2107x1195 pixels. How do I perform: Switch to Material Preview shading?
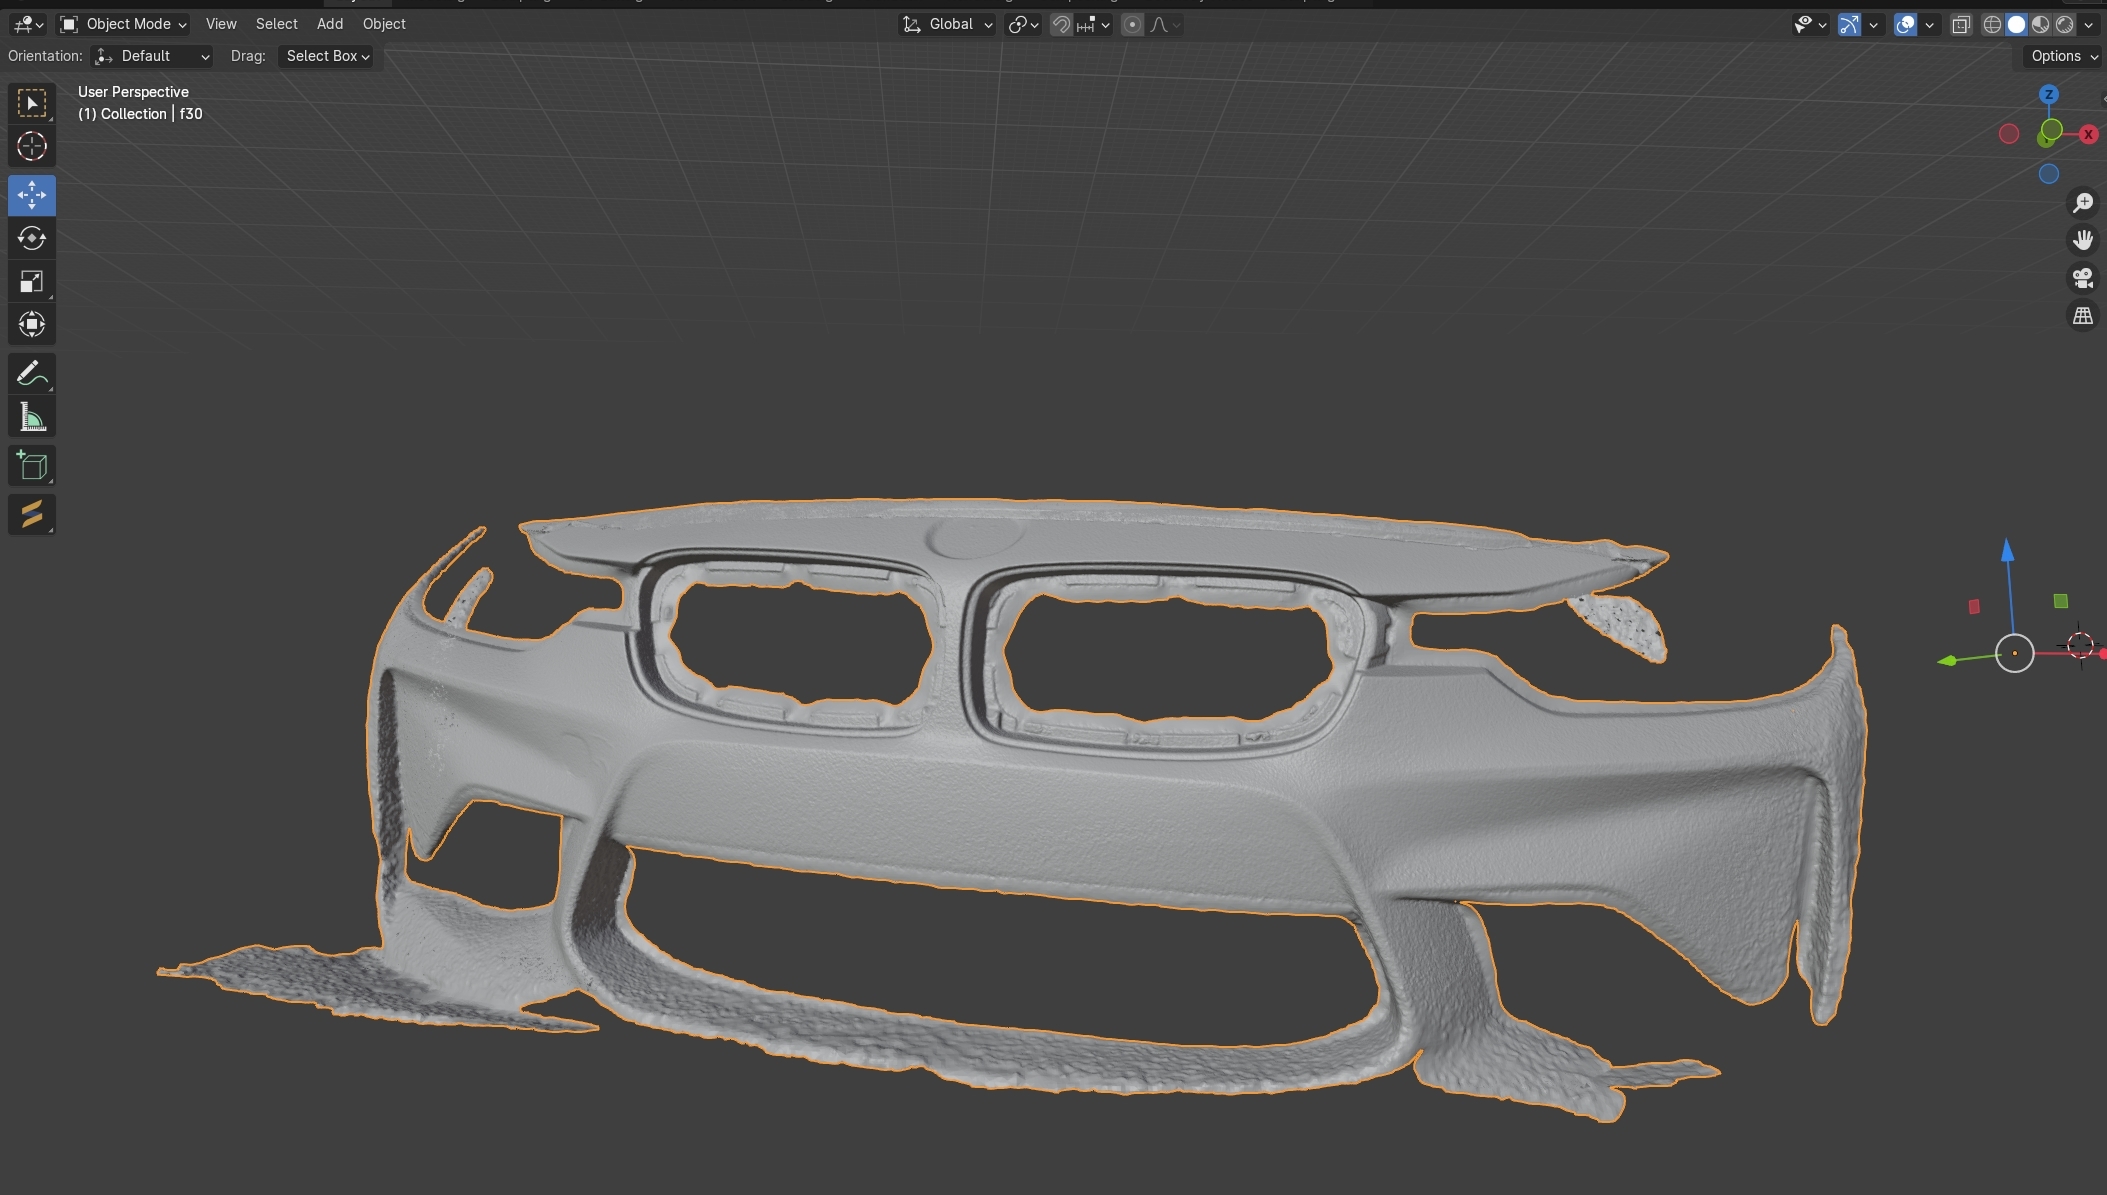tap(2040, 25)
